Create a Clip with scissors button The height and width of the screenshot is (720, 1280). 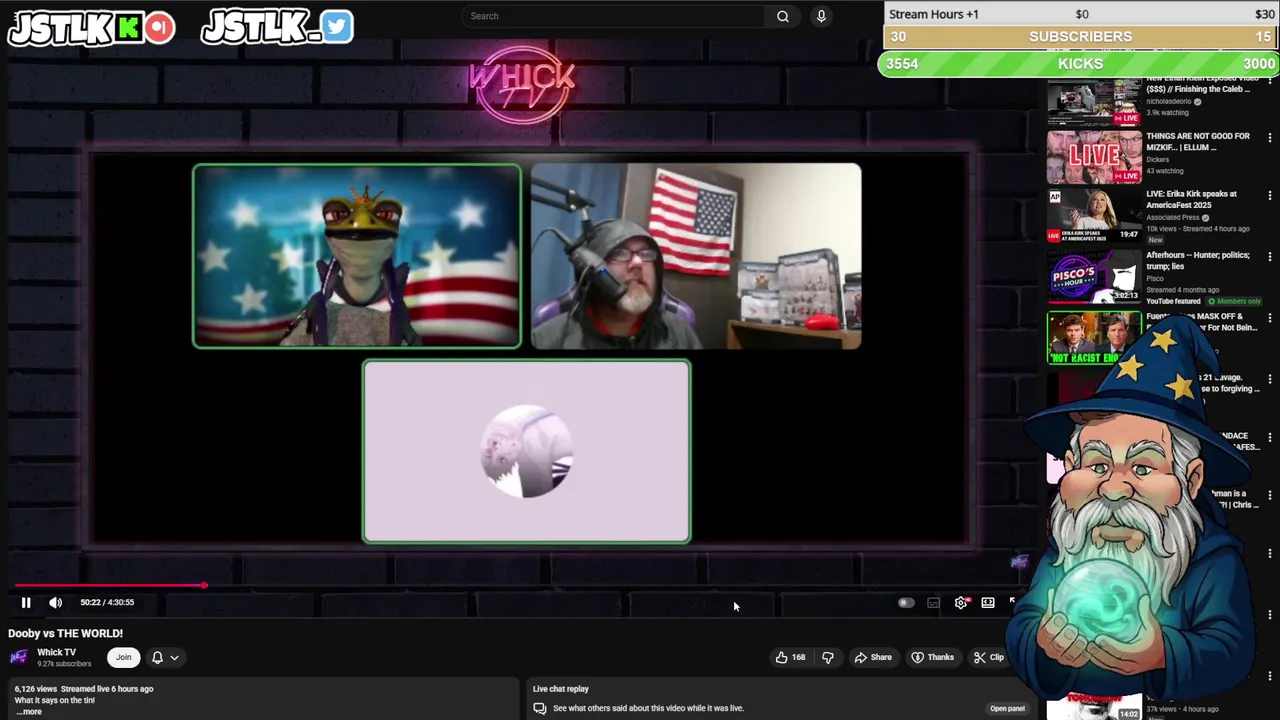click(989, 657)
